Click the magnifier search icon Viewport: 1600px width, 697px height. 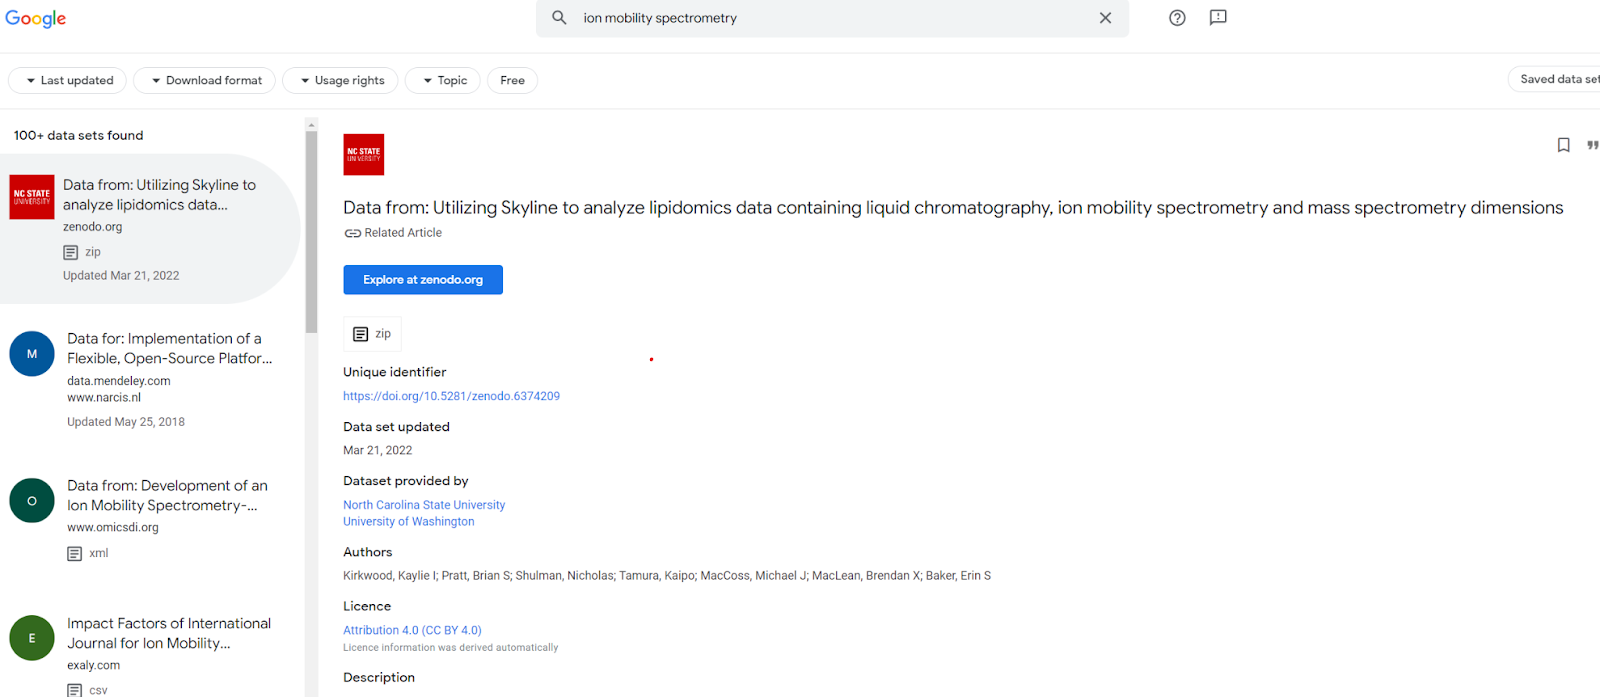coord(559,18)
